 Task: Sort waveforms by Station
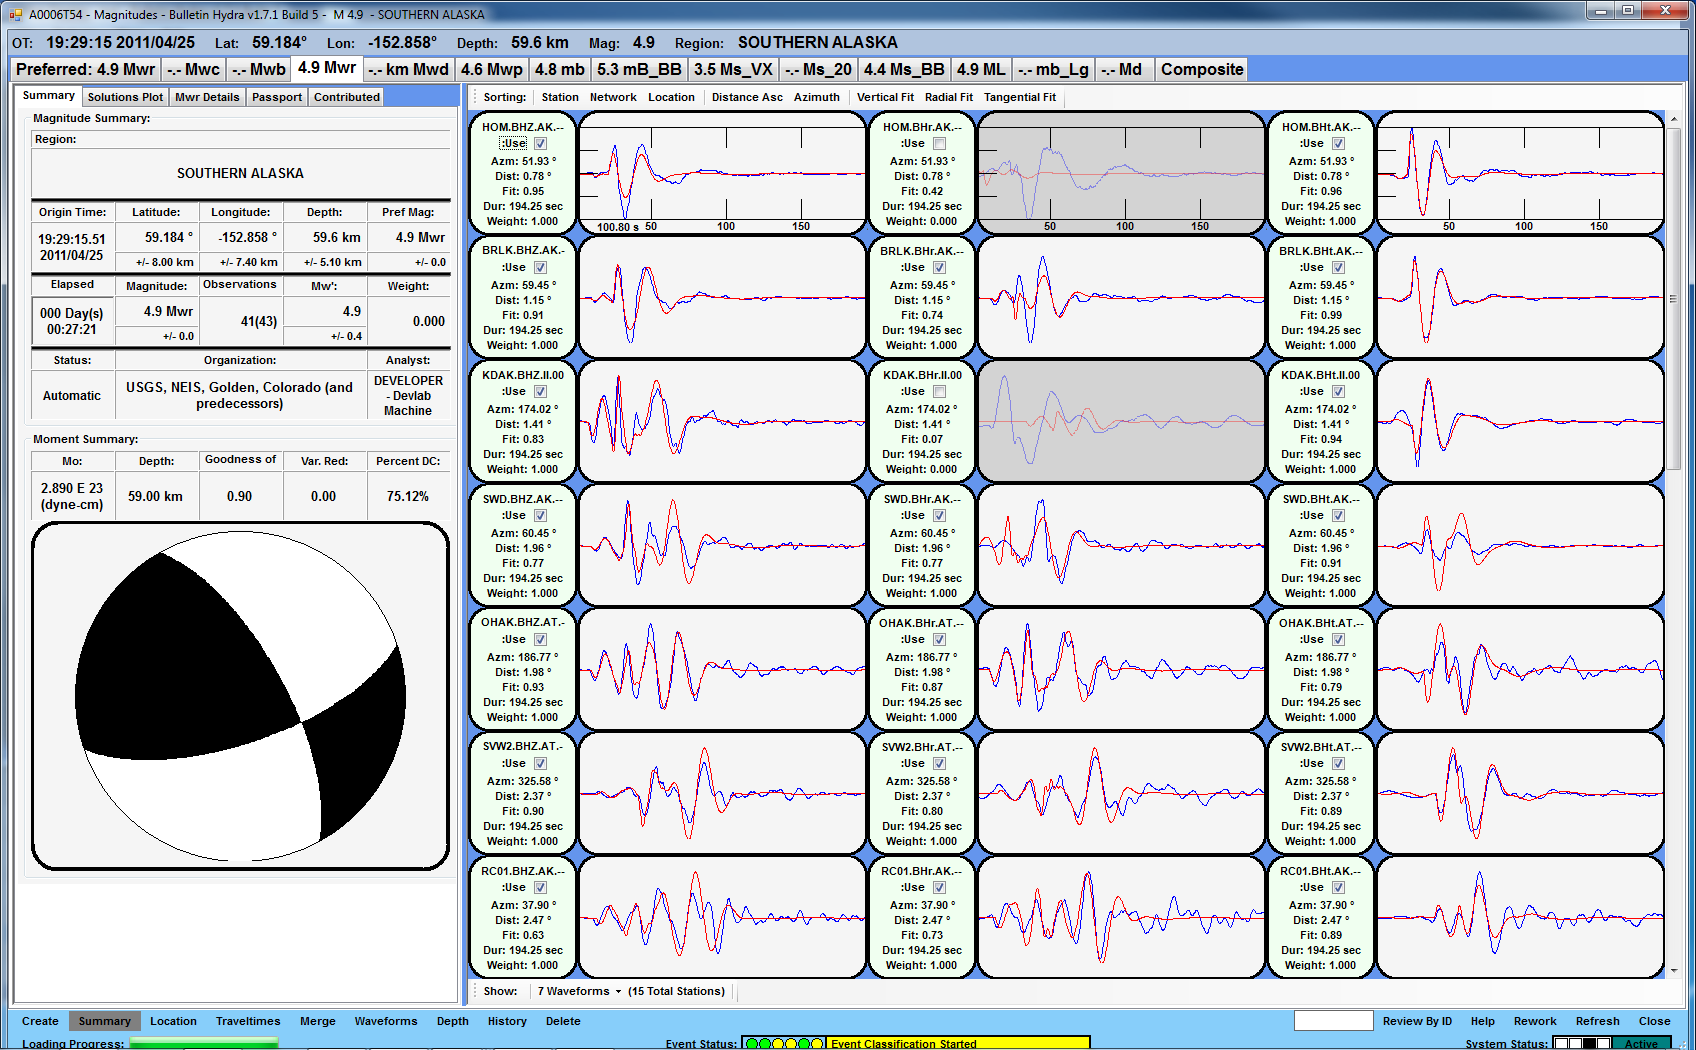(x=560, y=97)
